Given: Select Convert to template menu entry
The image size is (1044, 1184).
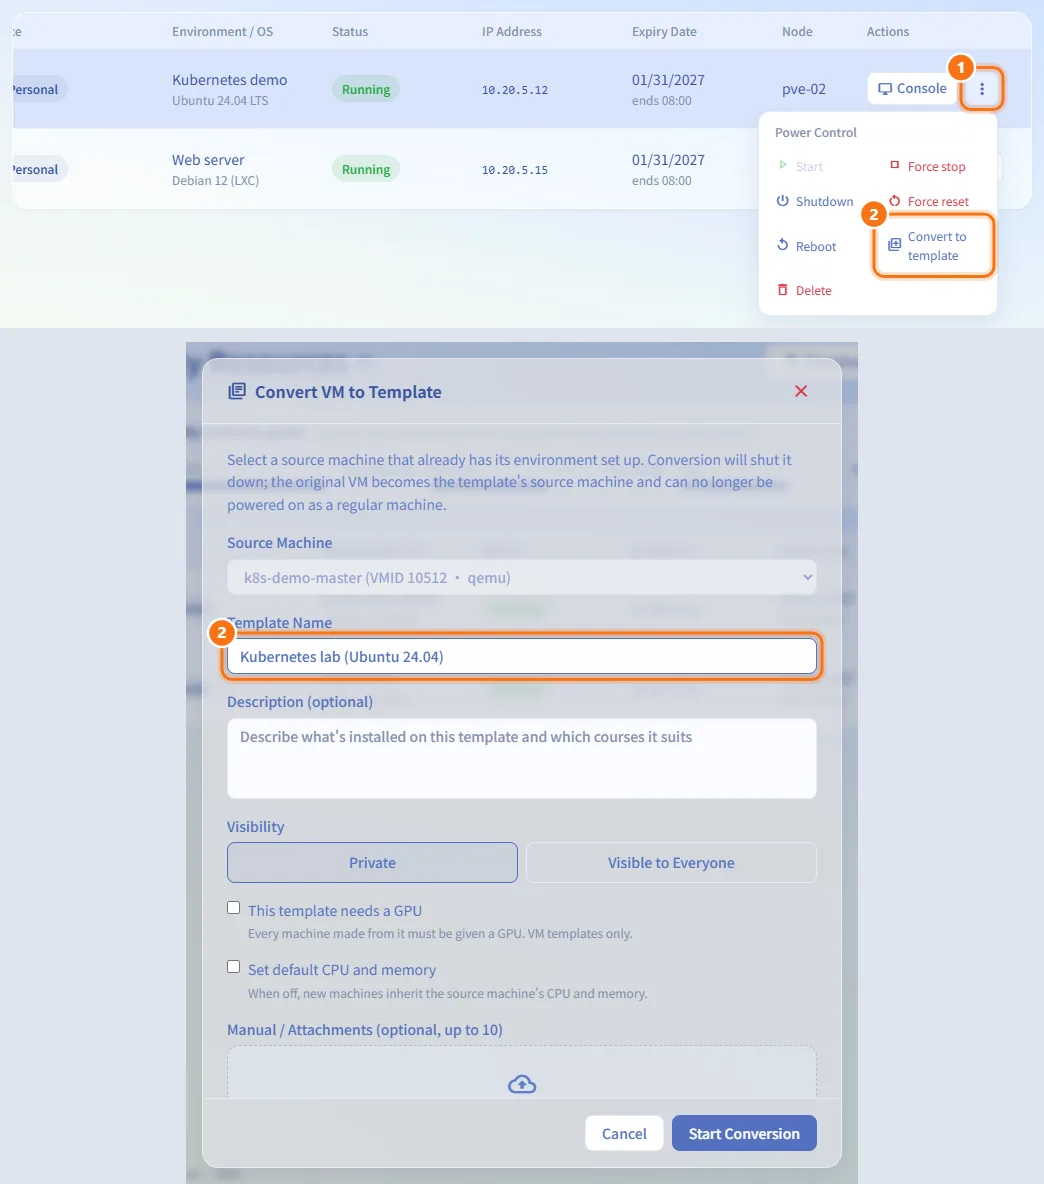Looking at the screenshot, I should click(933, 246).
